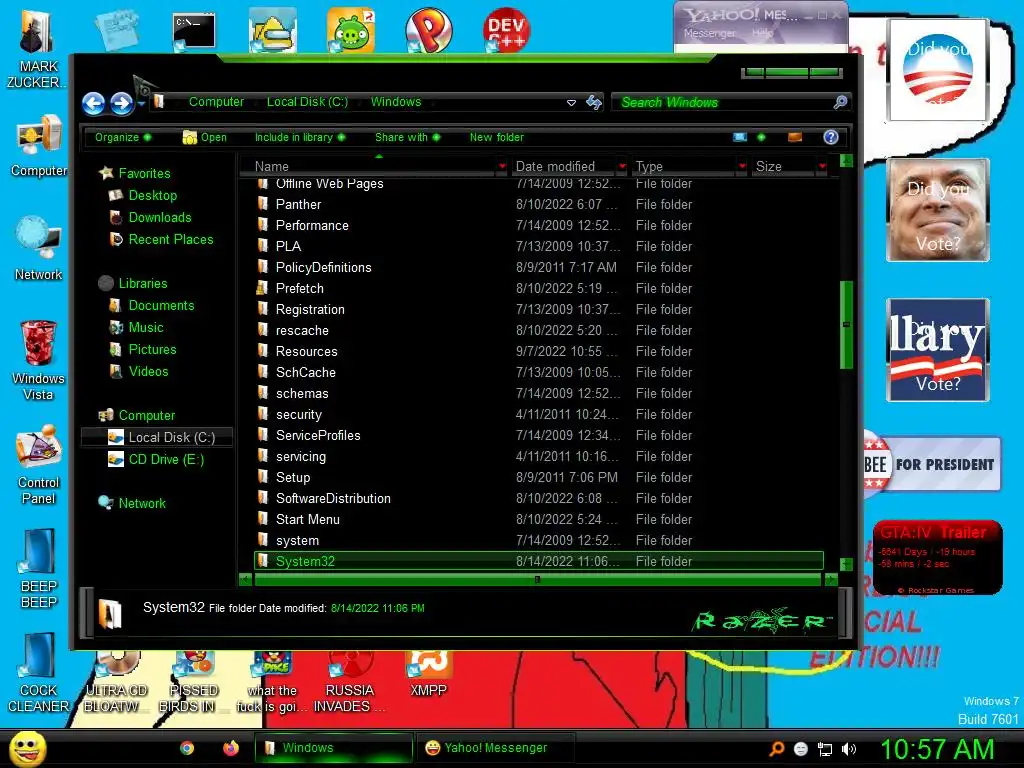This screenshot has height=768, width=1024.
Task: Open the DEV C++ desktop icon
Action: click(x=506, y=30)
